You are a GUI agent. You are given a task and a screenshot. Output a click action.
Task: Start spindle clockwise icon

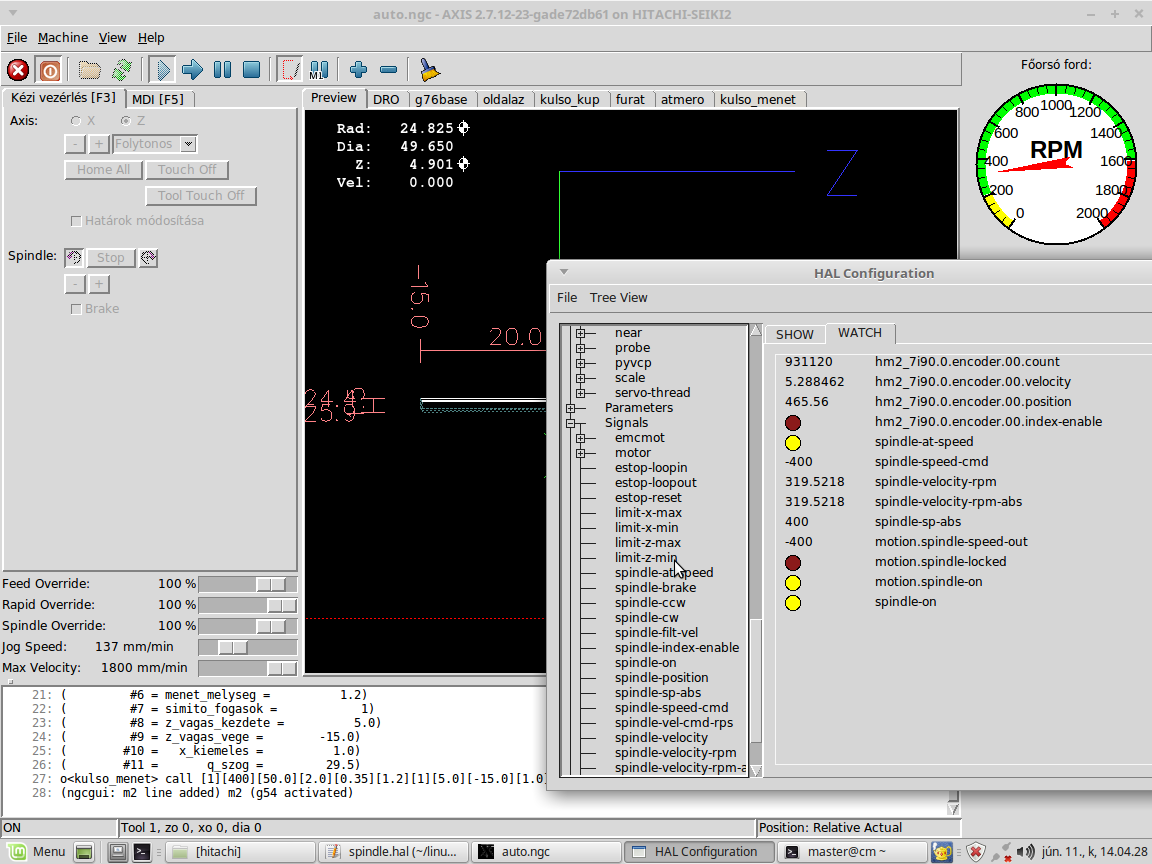148,257
